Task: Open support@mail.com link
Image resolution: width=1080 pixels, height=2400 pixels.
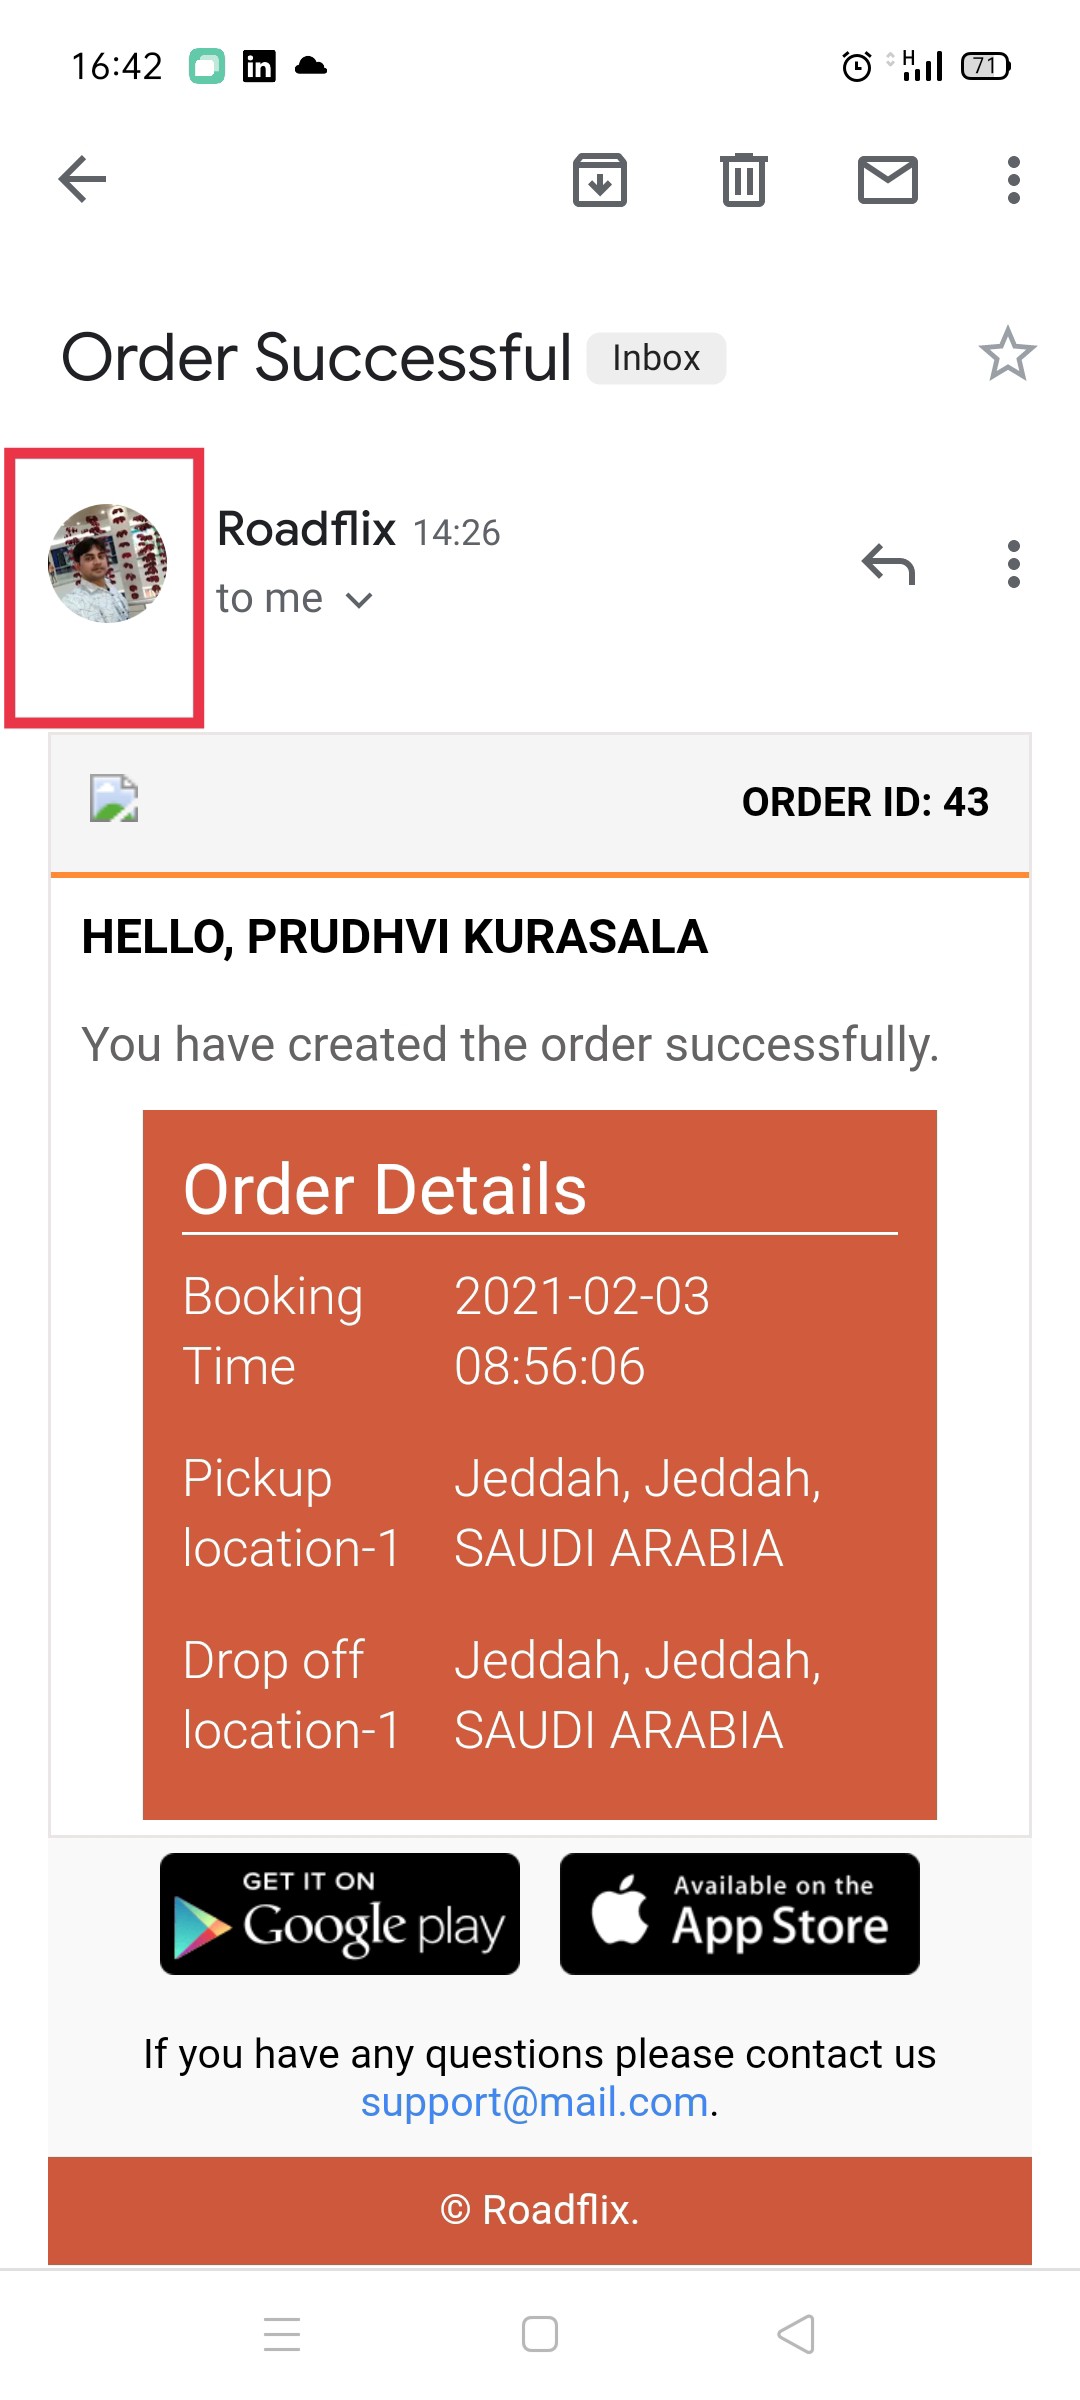Action: pyautogui.click(x=535, y=2102)
